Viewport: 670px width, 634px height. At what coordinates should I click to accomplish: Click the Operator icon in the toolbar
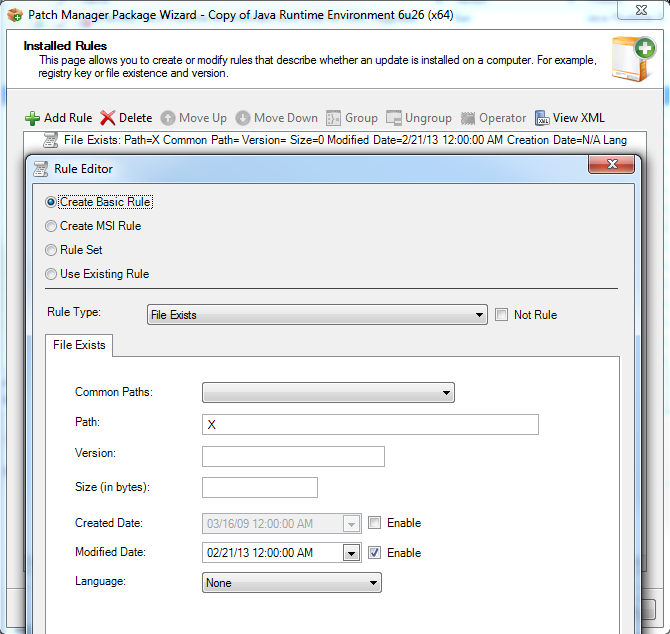tap(468, 118)
